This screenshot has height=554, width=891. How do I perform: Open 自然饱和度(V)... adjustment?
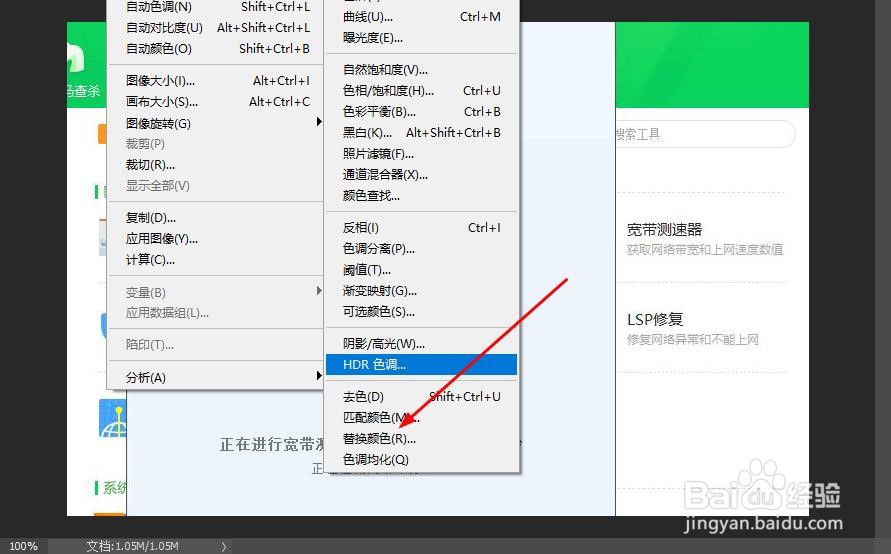pos(422,70)
